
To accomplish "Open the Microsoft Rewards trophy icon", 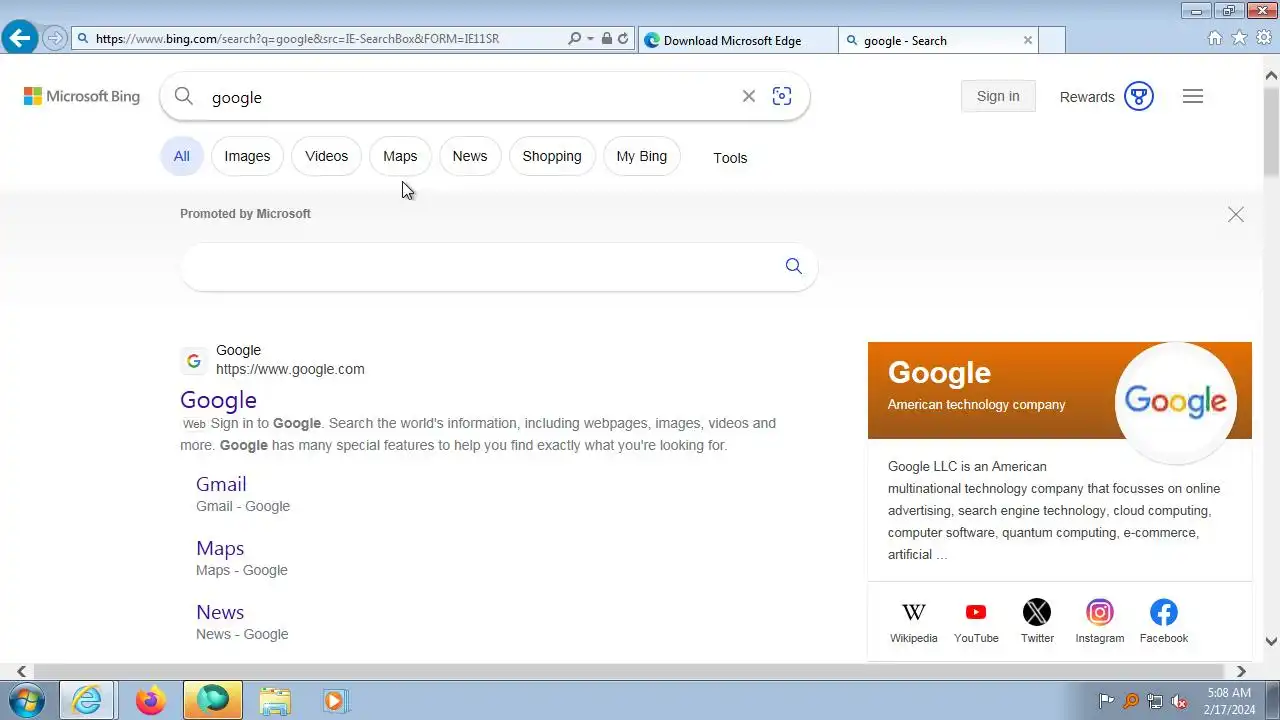I will click(1139, 96).
